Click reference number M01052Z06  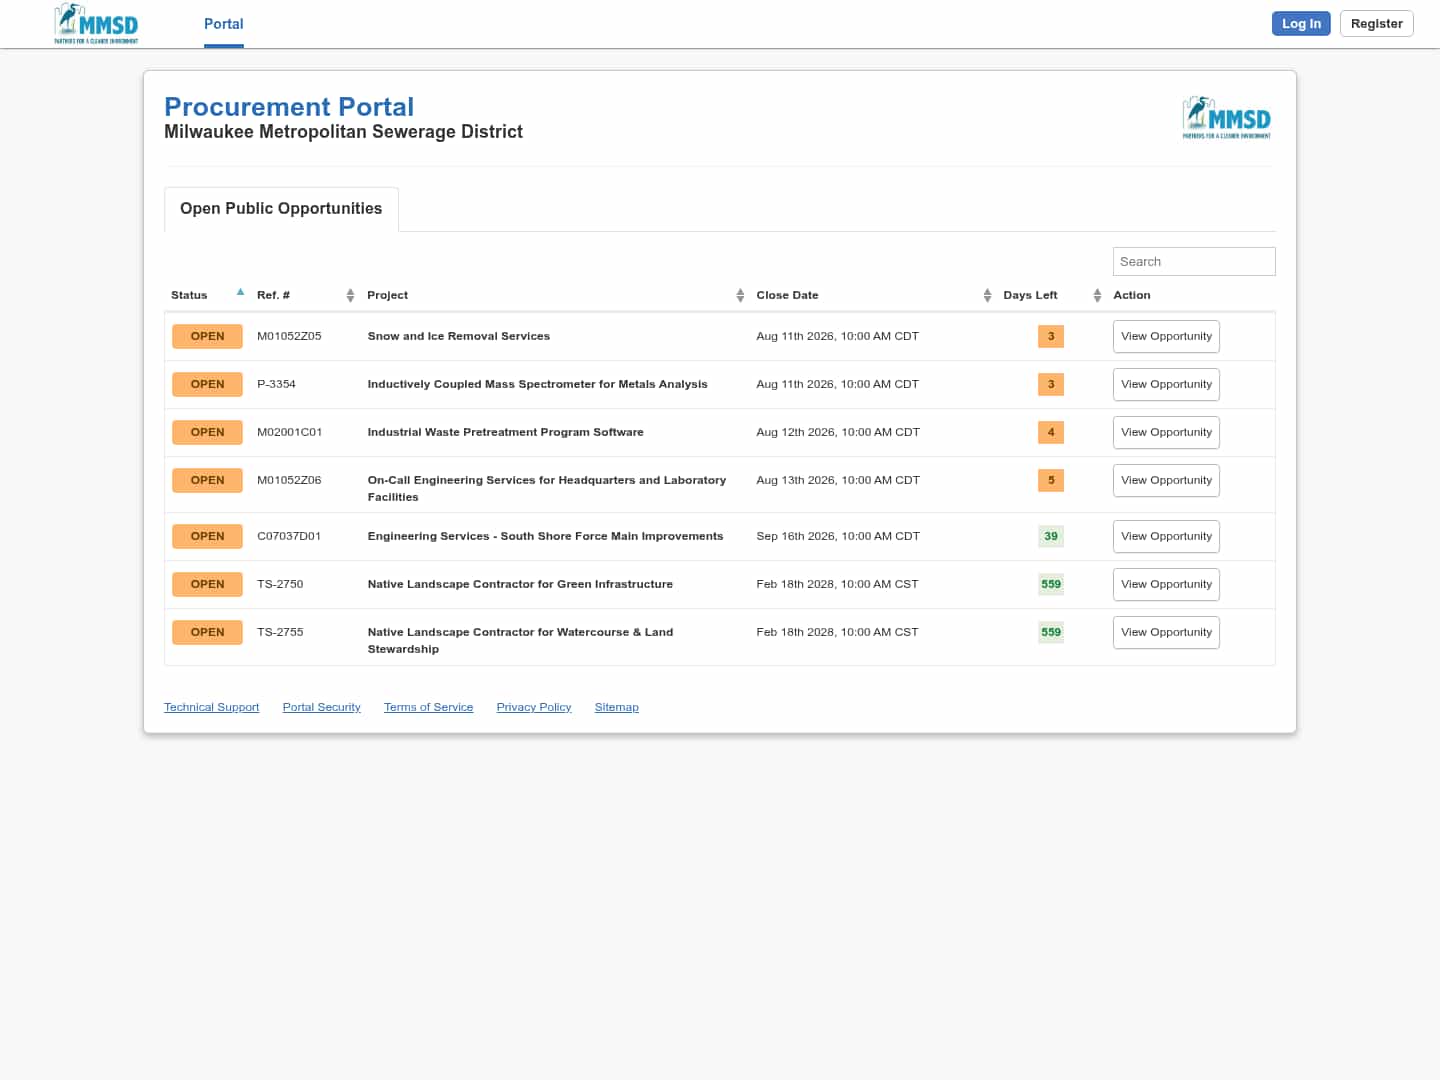coord(289,480)
